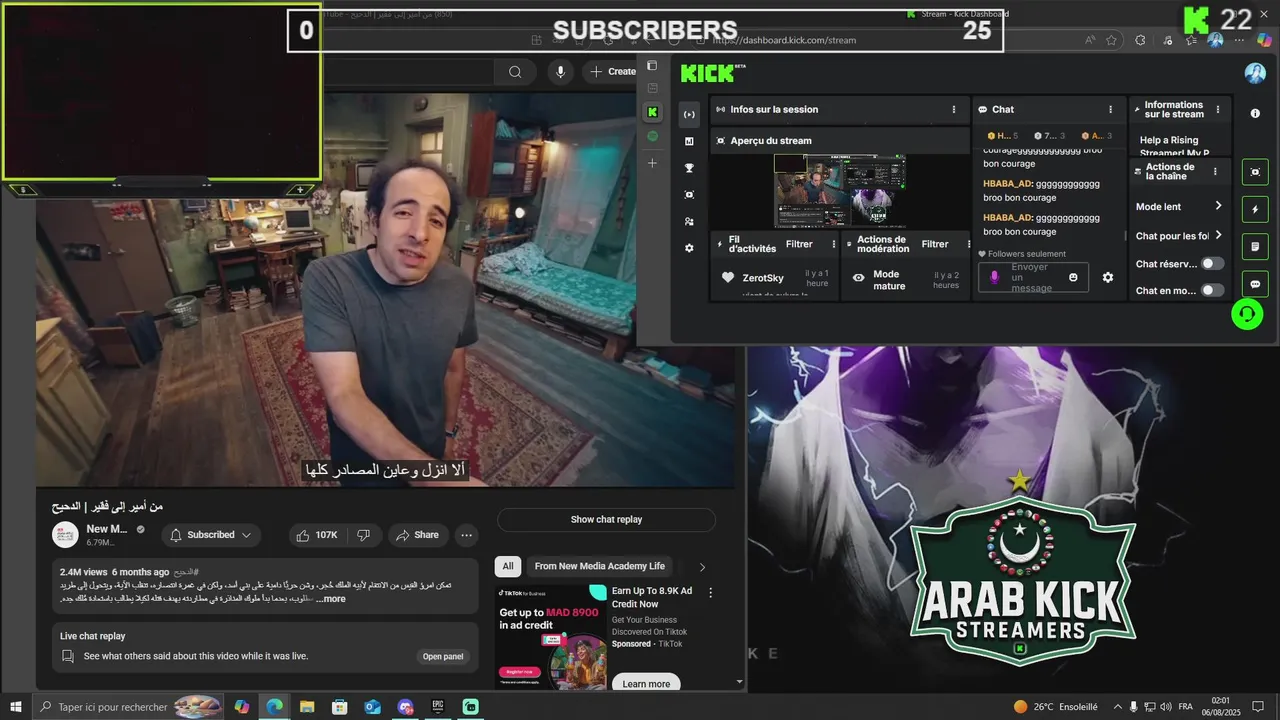Image resolution: width=1280 pixels, height=720 pixels.
Task: Toggle the Chat en mode switch
Action: click(1212, 290)
